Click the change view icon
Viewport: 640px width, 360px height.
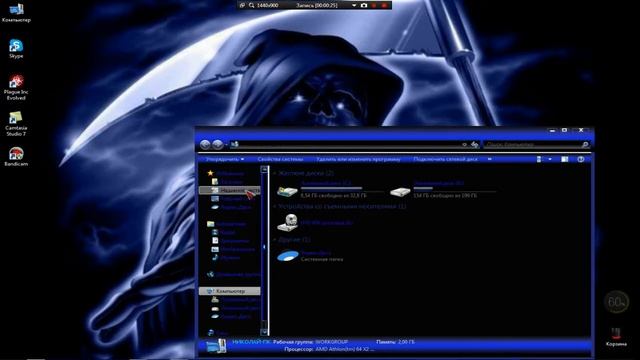[x=539, y=159]
